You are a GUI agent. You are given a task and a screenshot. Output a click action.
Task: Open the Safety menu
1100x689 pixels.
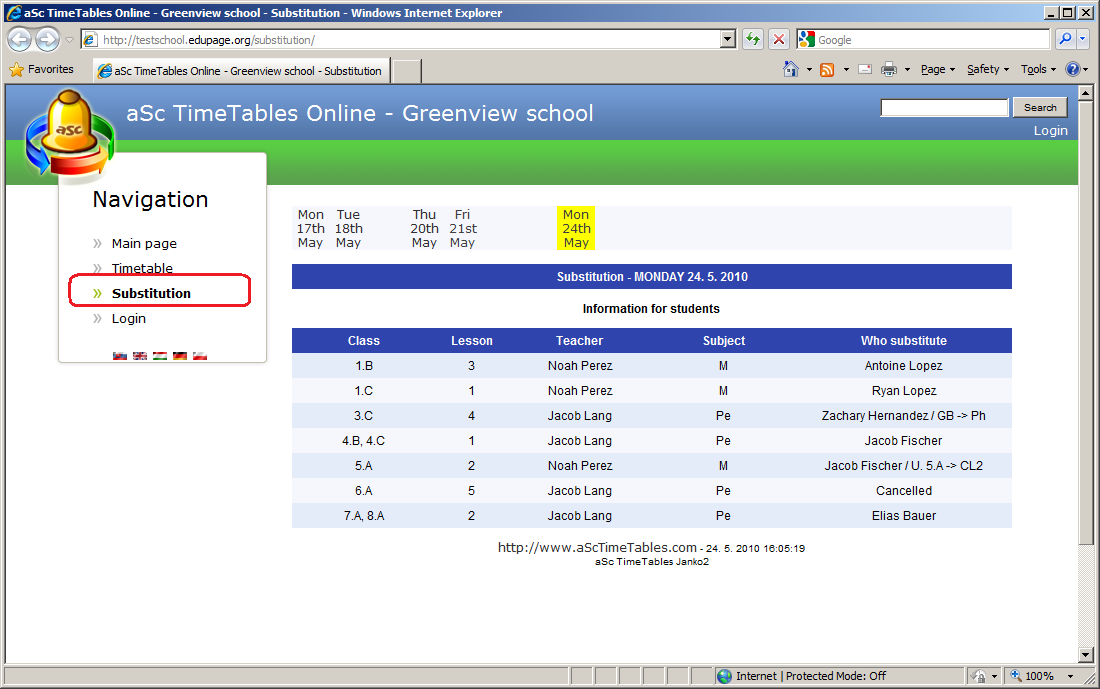988,69
